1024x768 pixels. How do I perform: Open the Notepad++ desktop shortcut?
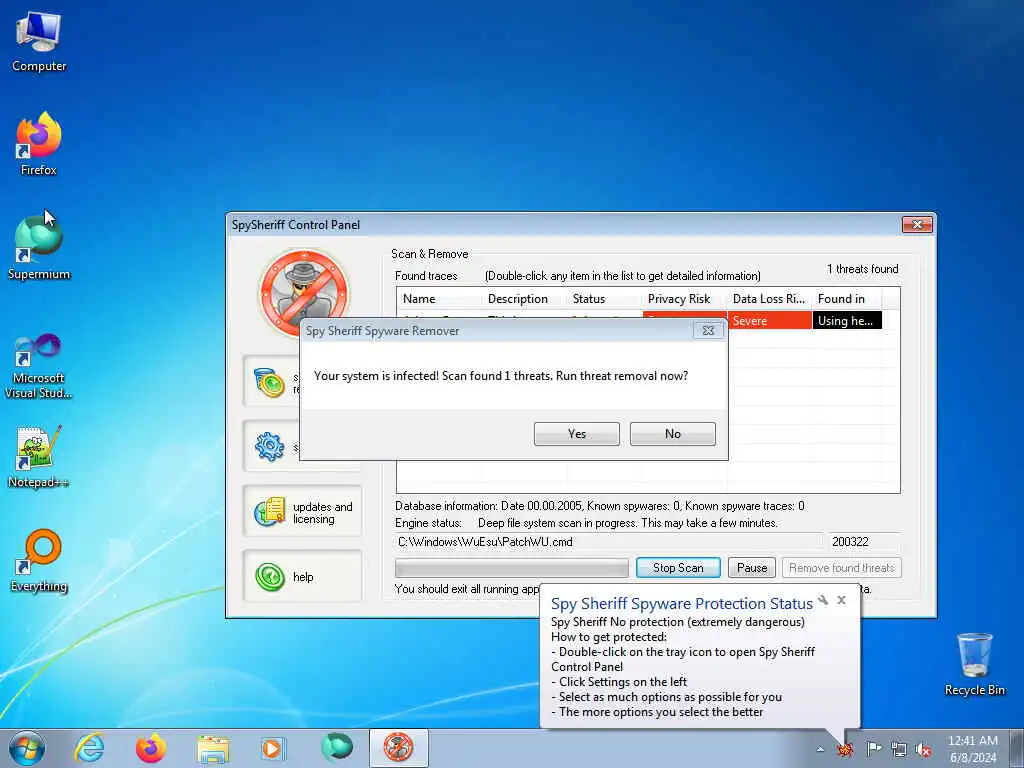pos(39,457)
